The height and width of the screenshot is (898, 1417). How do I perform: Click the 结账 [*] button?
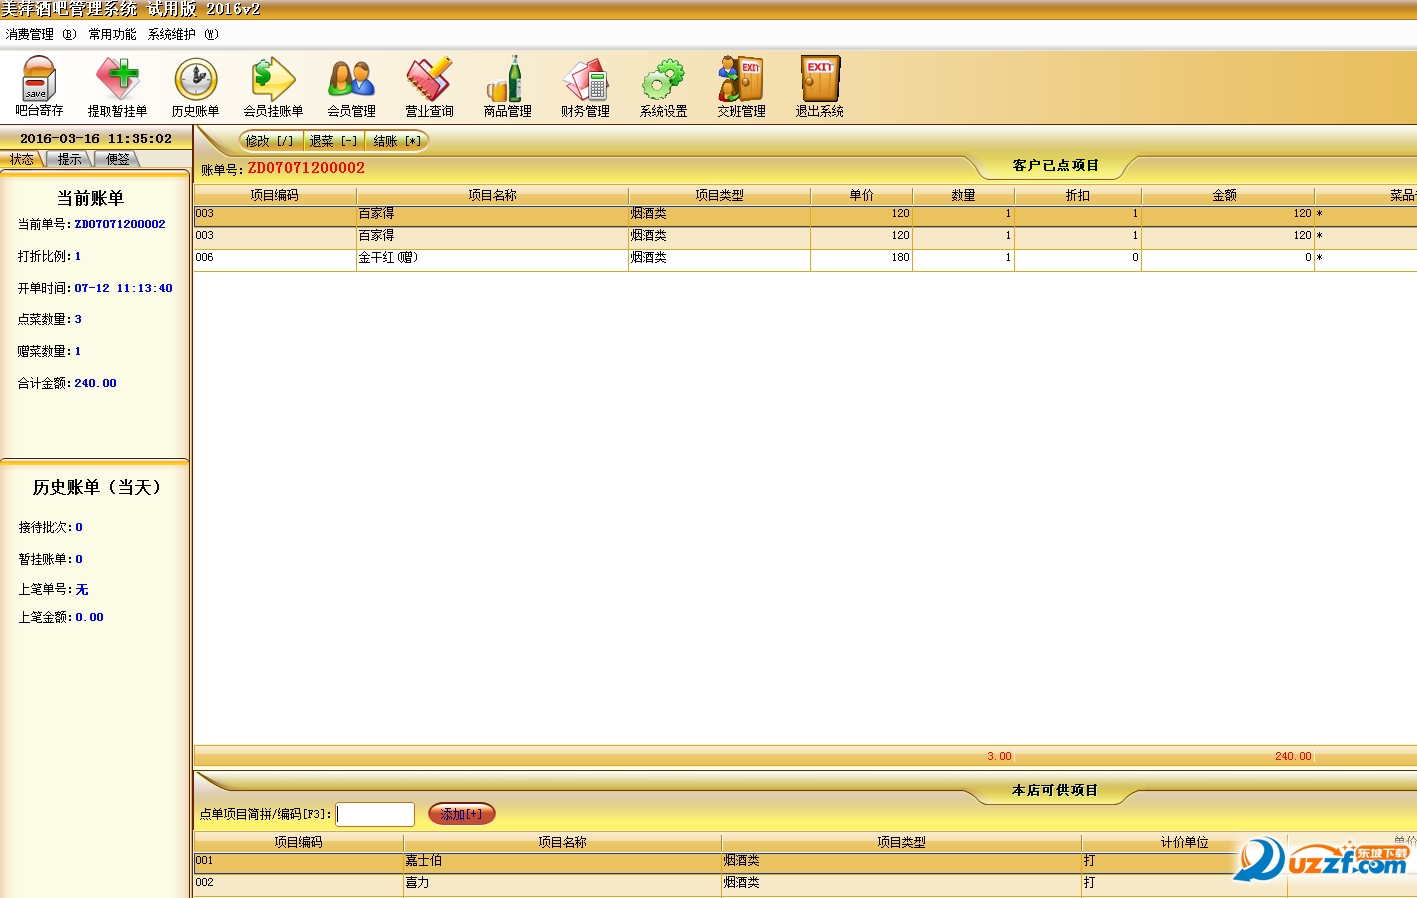[x=397, y=141]
